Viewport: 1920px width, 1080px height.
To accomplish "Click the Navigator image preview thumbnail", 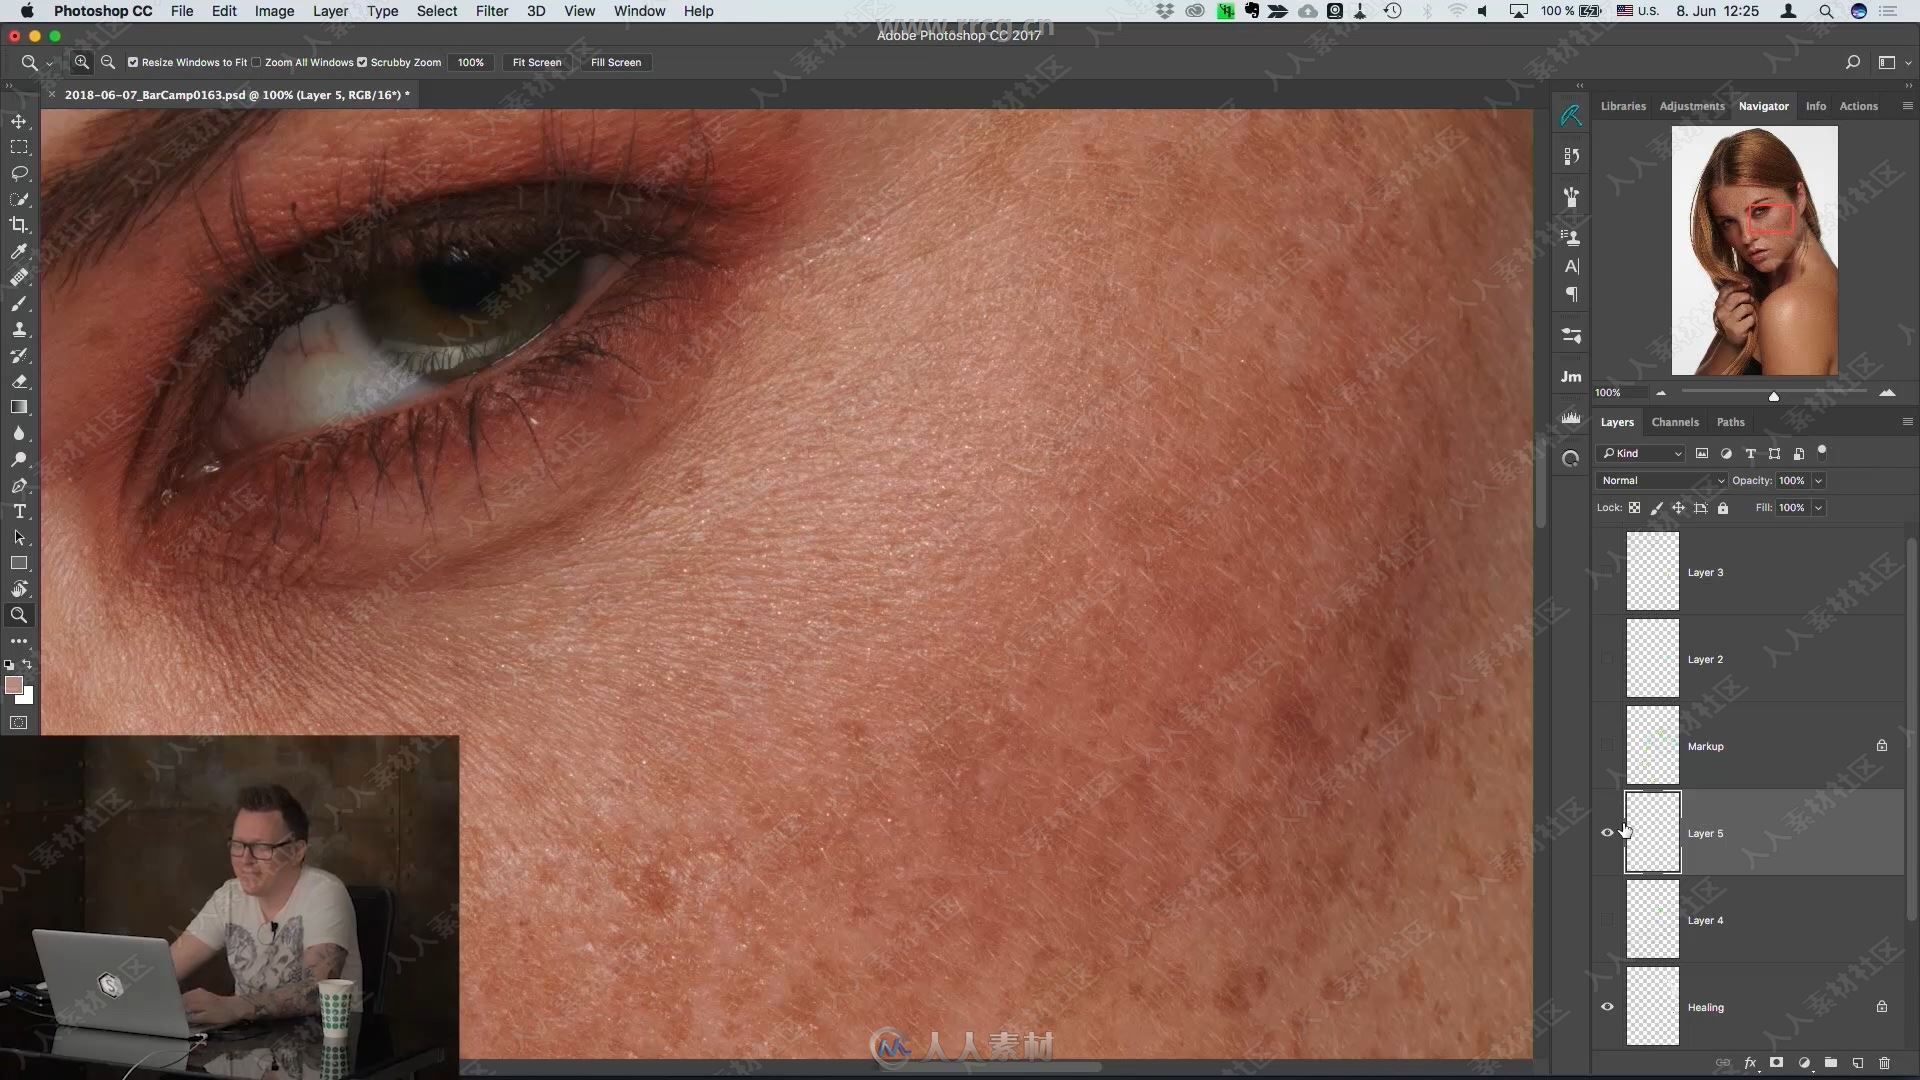I will [1754, 250].
